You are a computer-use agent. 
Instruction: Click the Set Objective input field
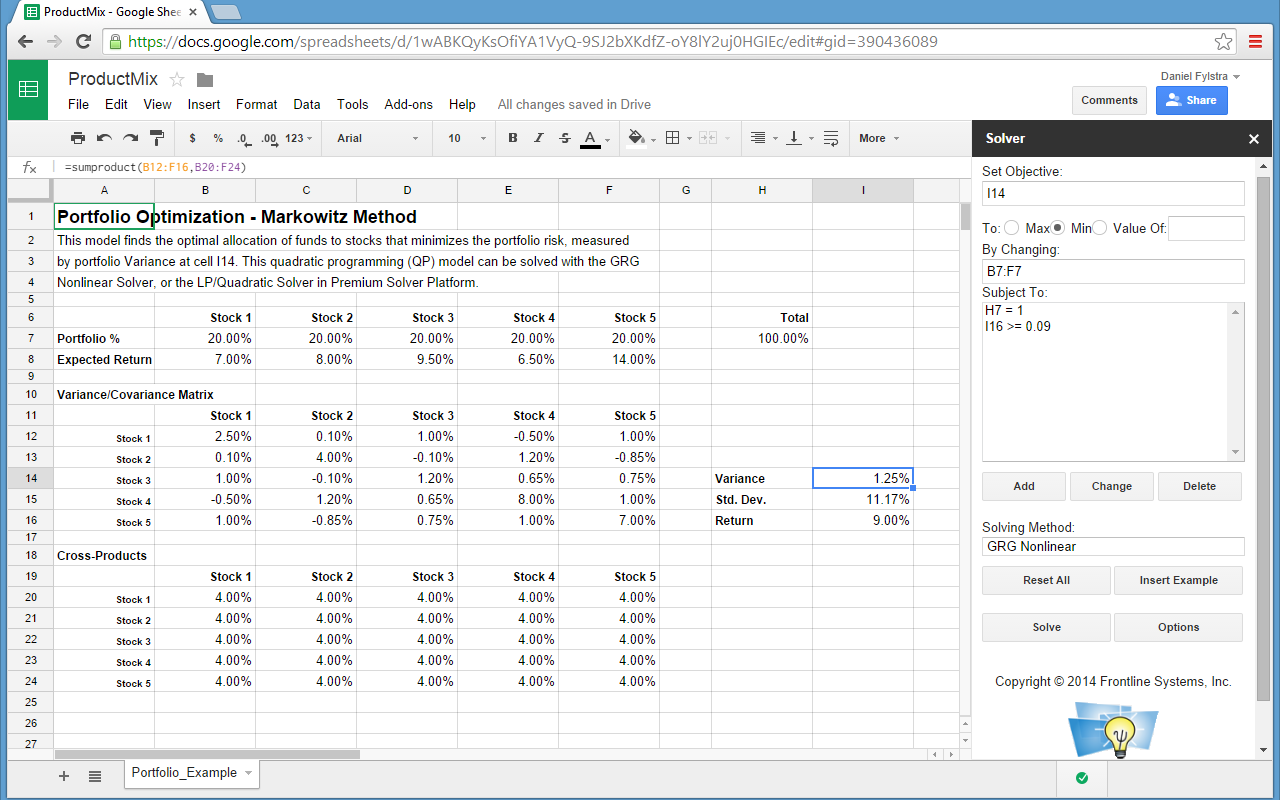pos(1113,193)
